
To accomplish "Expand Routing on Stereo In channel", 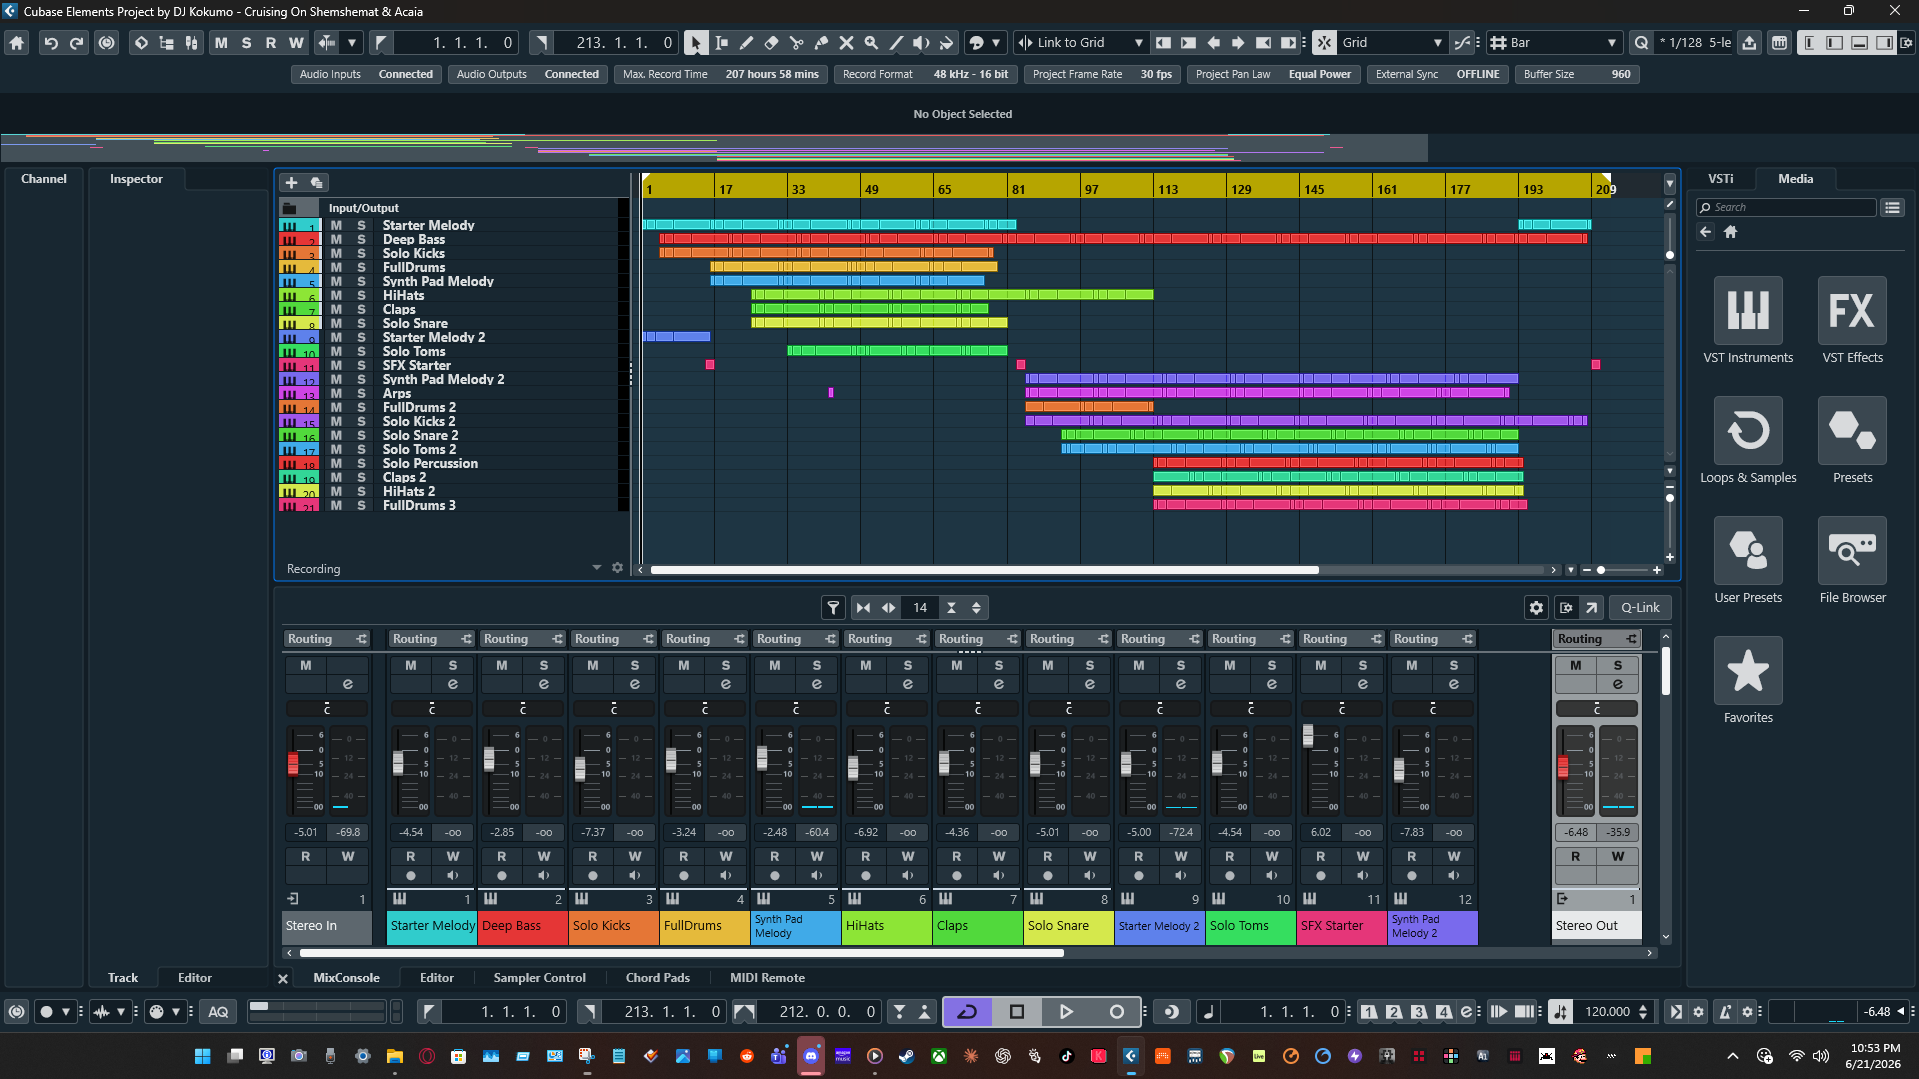I will pyautogui.click(x=327, y=639).
